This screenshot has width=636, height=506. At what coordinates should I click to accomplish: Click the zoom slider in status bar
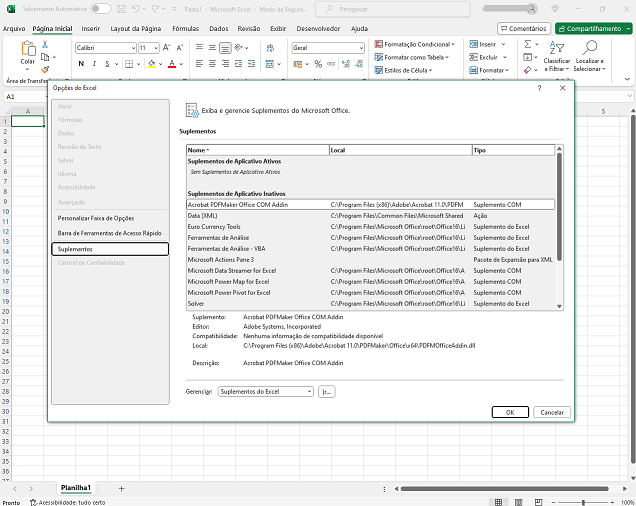tap(583, 502)
